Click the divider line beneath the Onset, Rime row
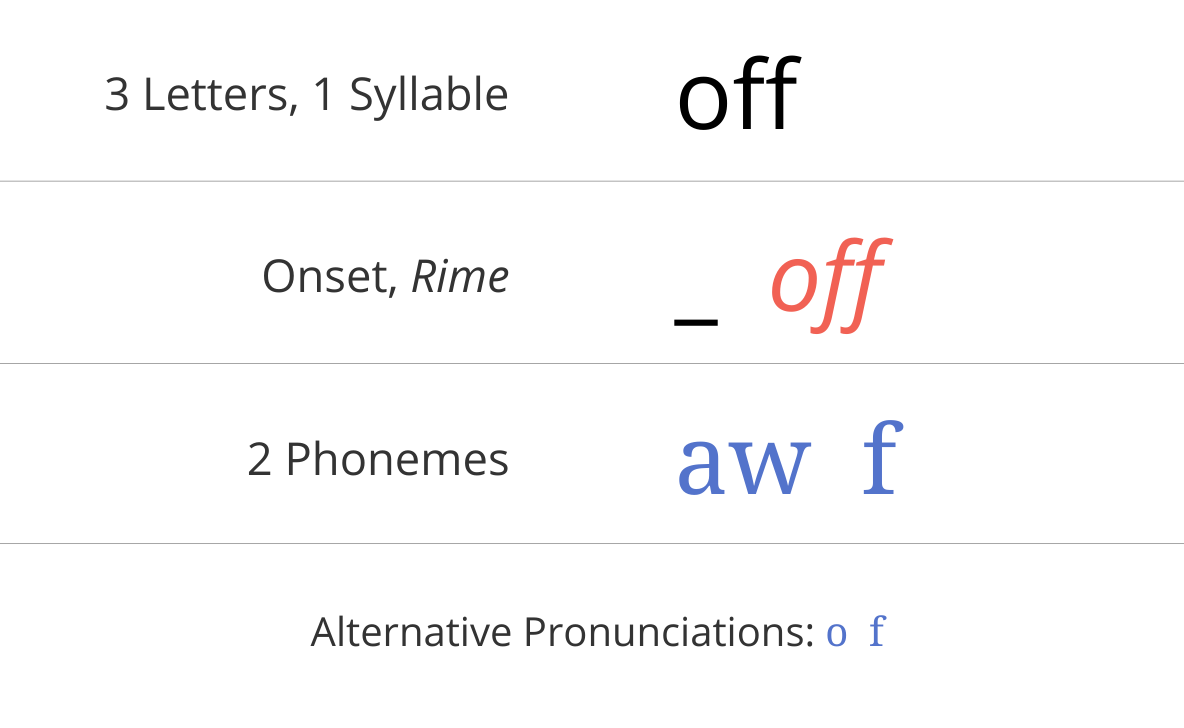1184x728 pixels. 592,364
